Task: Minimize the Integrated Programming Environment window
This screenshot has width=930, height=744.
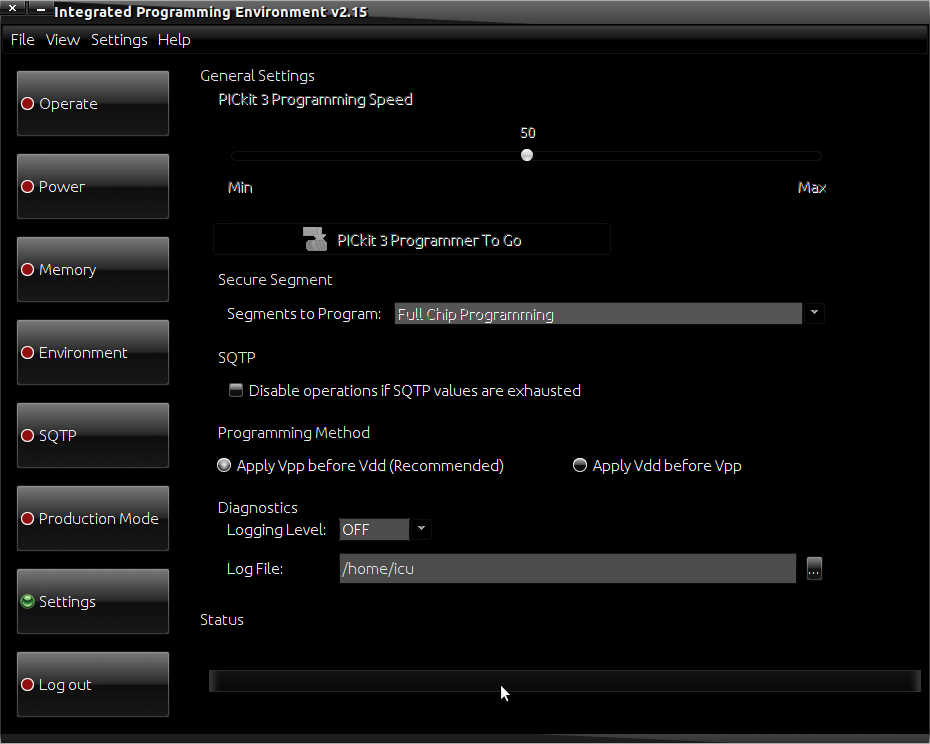Action: tap(40, 9)
